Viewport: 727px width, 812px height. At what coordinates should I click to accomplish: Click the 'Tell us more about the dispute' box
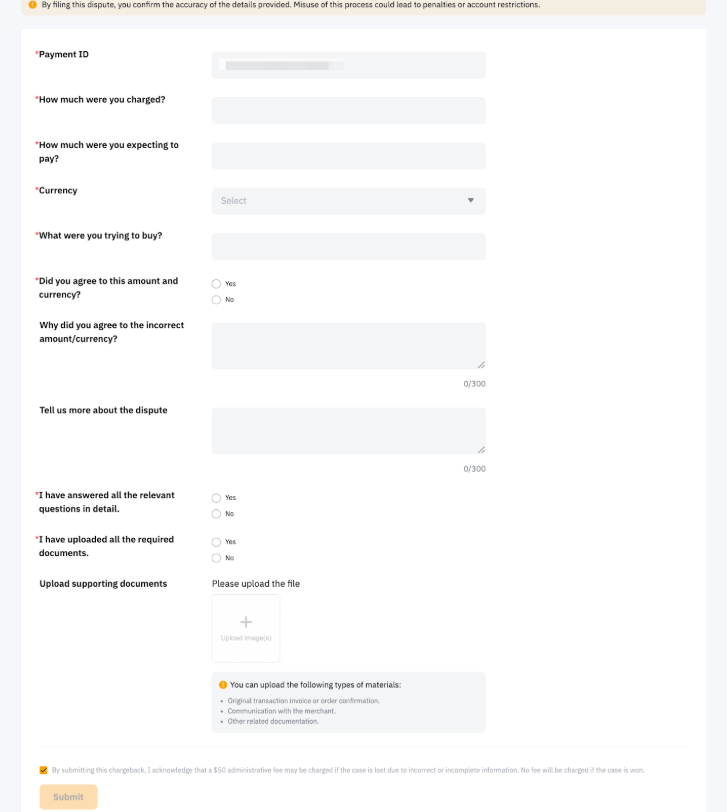[x=348, y=431]
